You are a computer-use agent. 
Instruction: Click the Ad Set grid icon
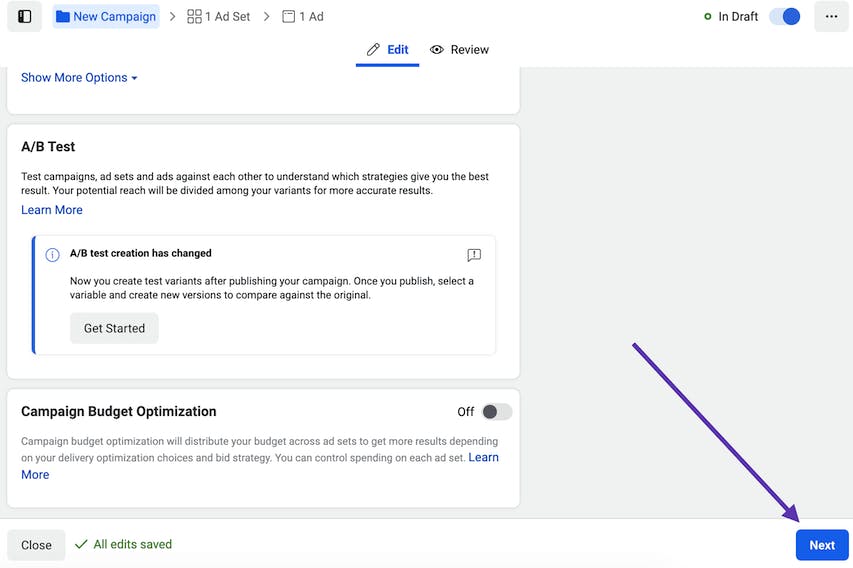[194, 17]
